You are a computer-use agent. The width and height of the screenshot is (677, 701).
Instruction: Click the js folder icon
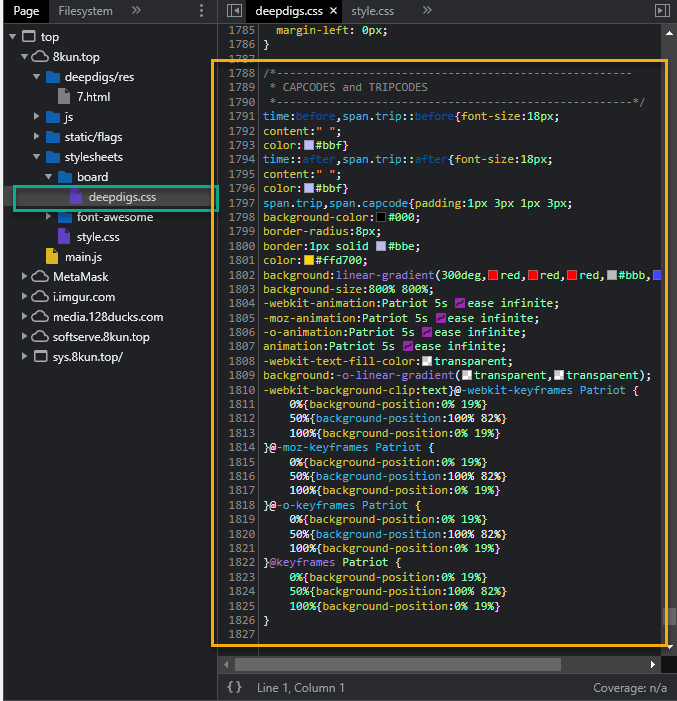tap(53, 117)
